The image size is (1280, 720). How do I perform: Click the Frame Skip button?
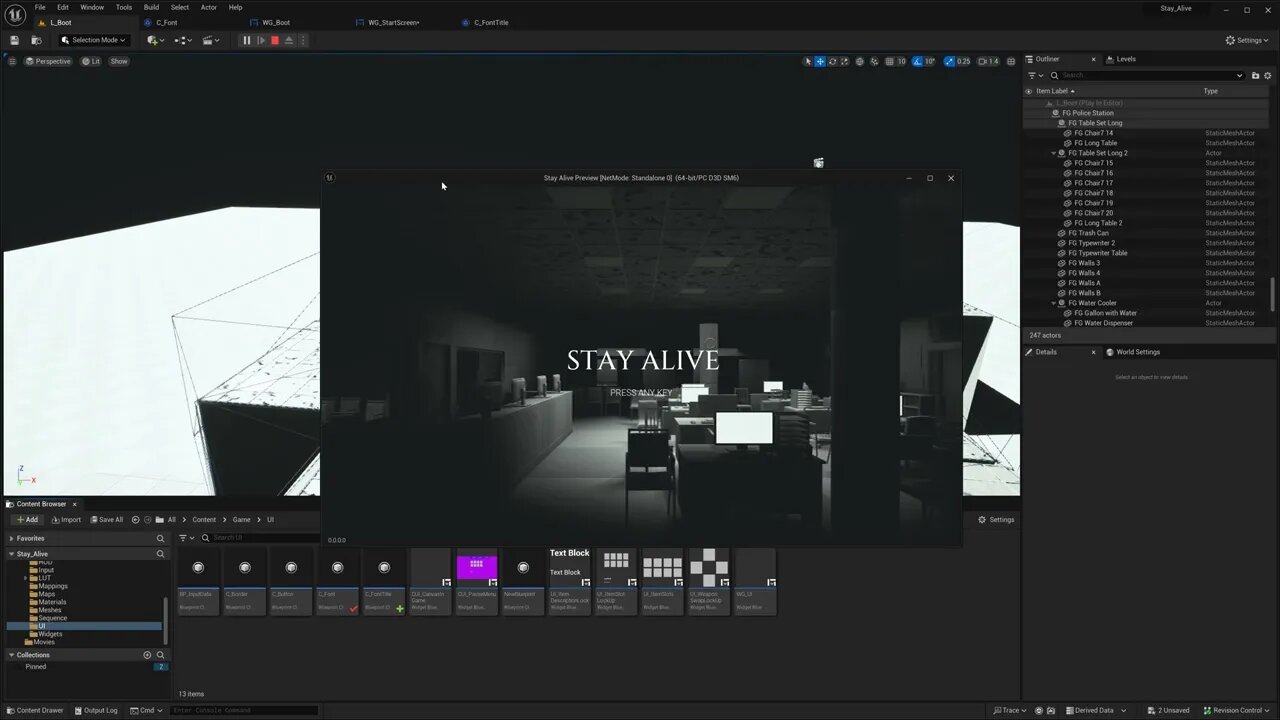260,40
